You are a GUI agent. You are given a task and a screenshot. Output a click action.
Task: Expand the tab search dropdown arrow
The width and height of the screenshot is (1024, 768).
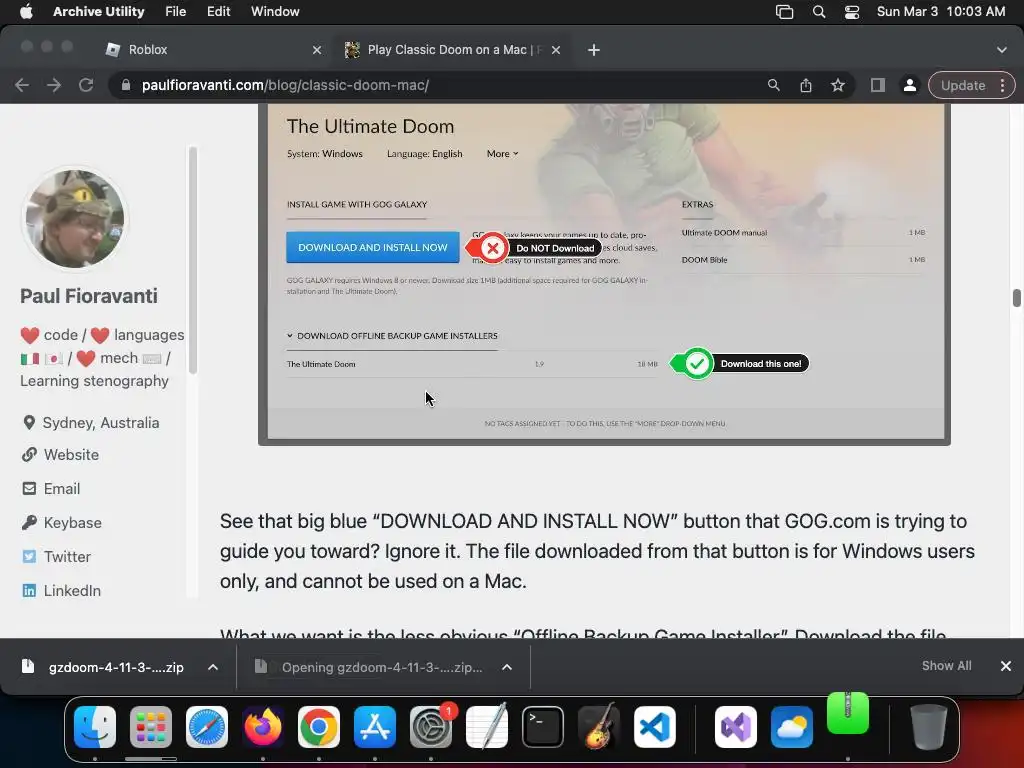(1001, 50)
